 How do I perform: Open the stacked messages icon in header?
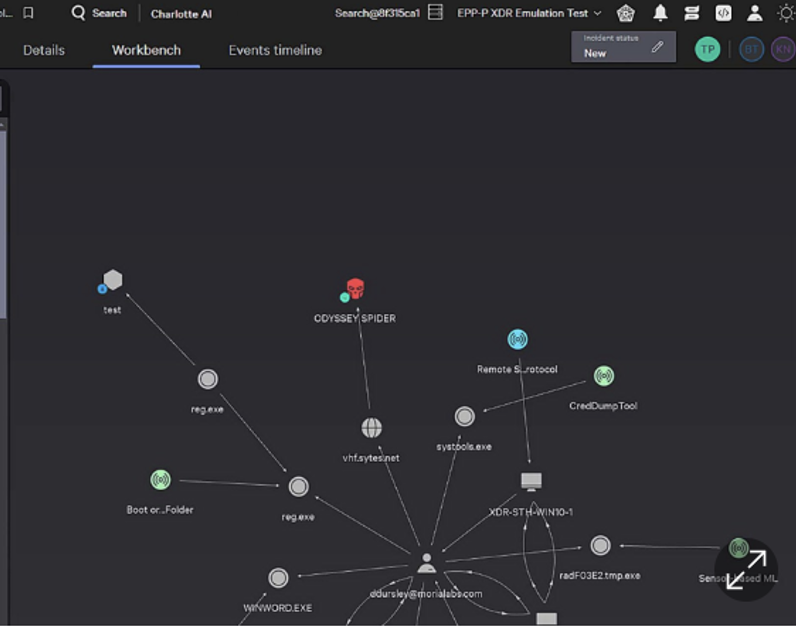pyautogui.click(x=691, y=13)
